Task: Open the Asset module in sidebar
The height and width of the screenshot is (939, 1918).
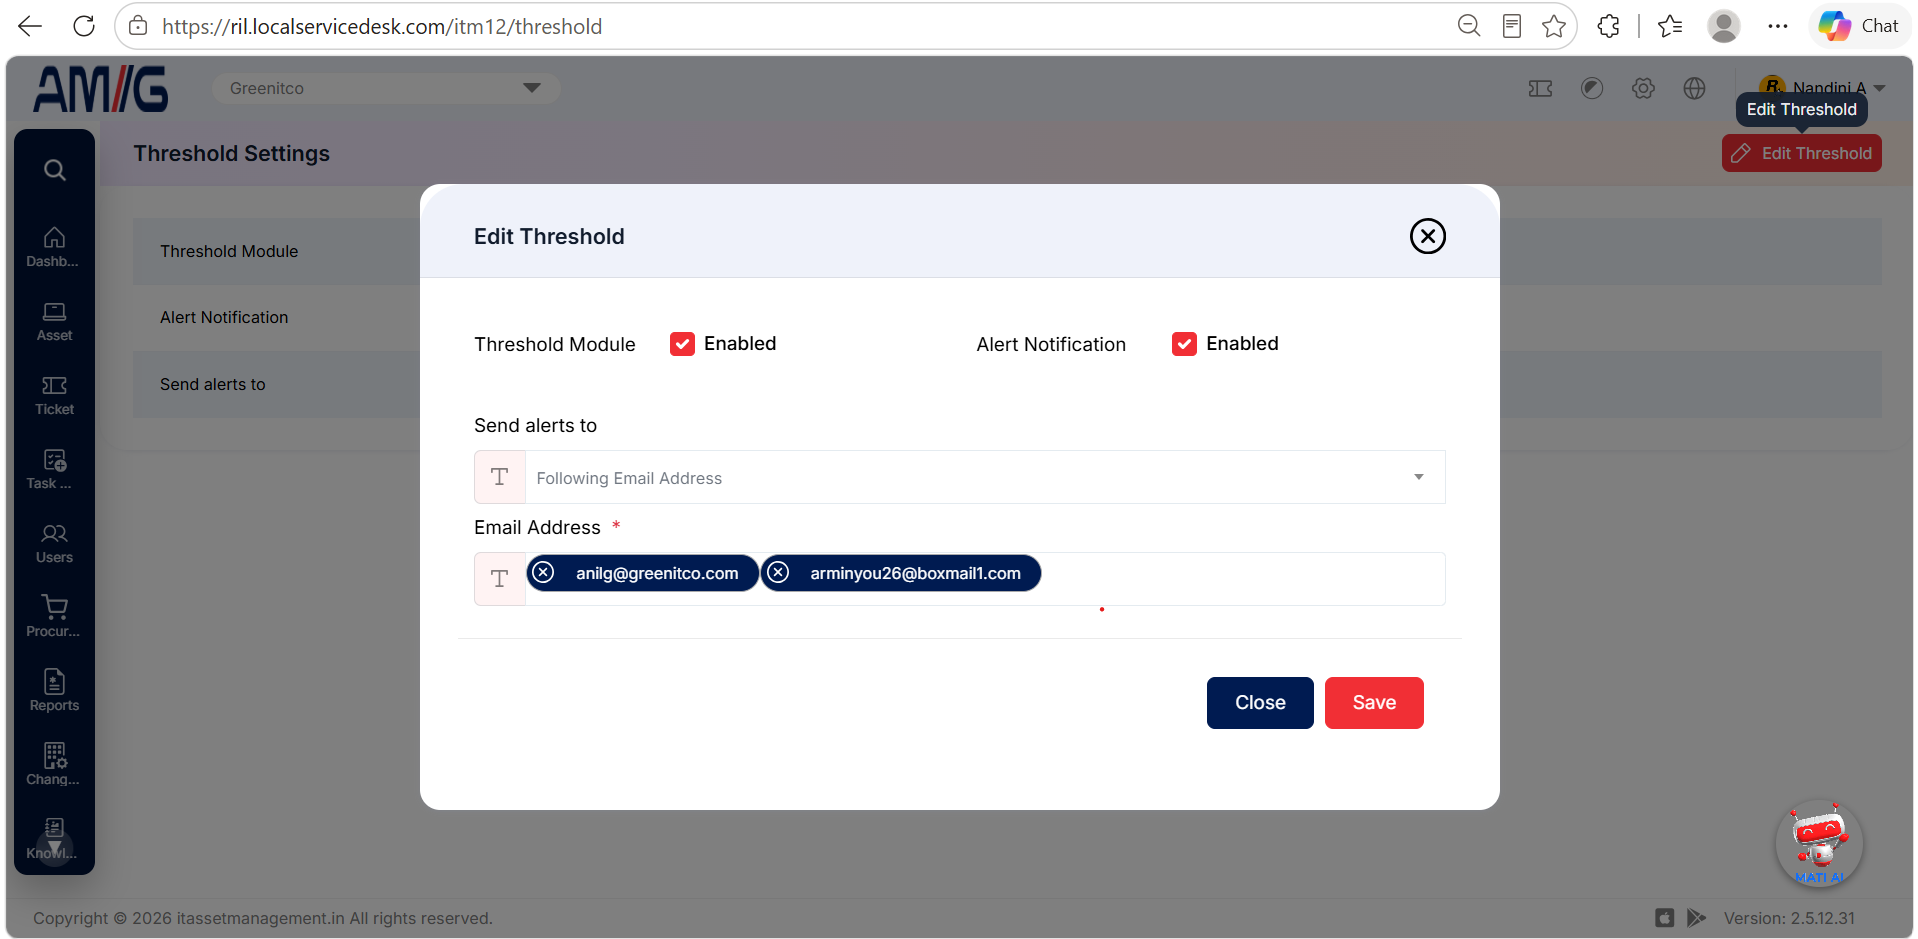Action: [54, 321]
